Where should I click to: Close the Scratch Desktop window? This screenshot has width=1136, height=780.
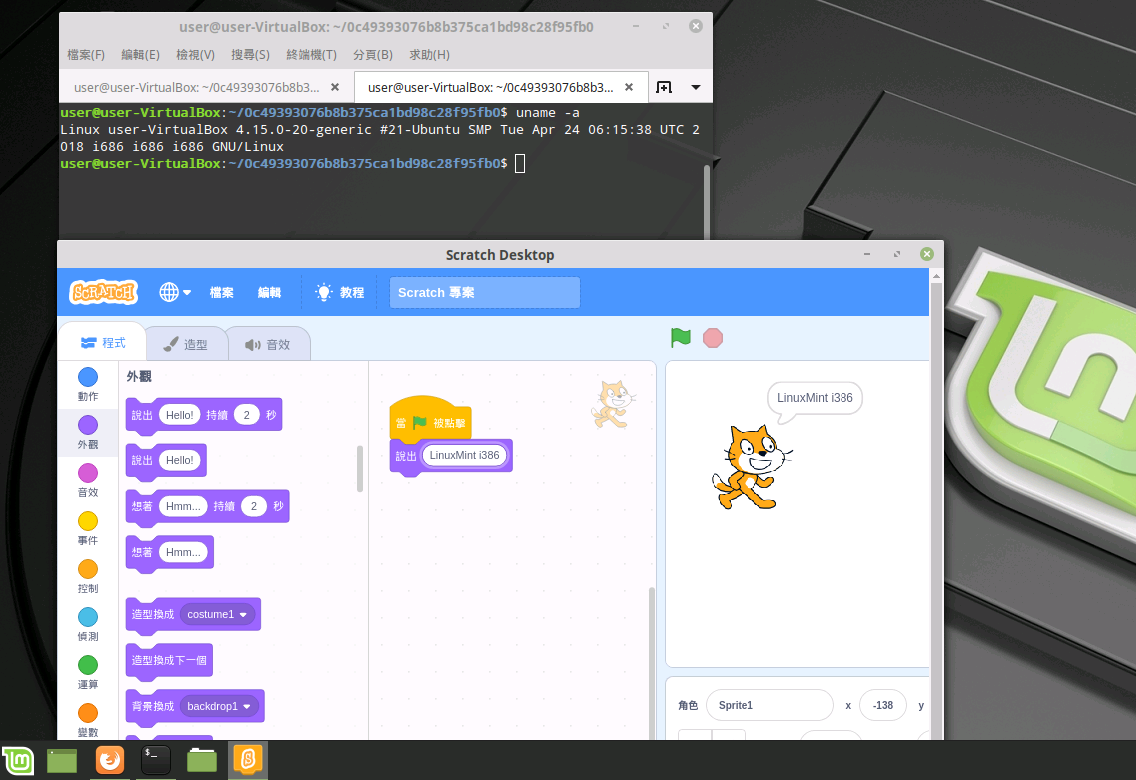click(x=927, y=254)
